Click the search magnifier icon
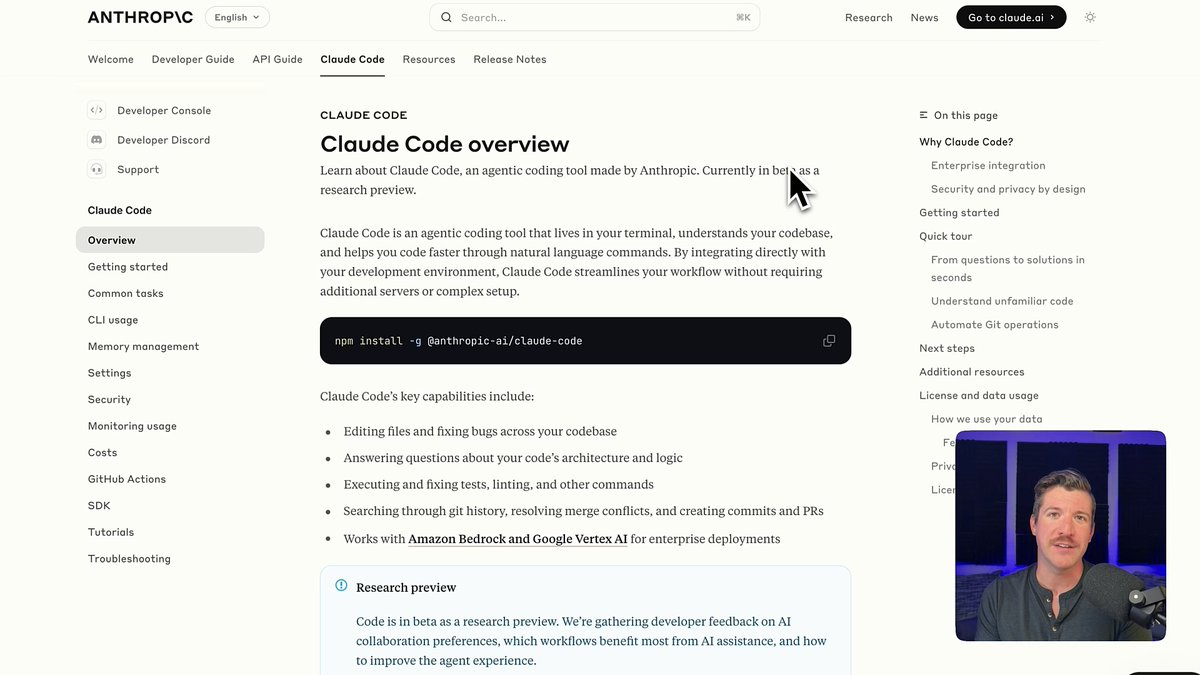1200x675 pixels. pyautogui.click(x=446, y=17)
